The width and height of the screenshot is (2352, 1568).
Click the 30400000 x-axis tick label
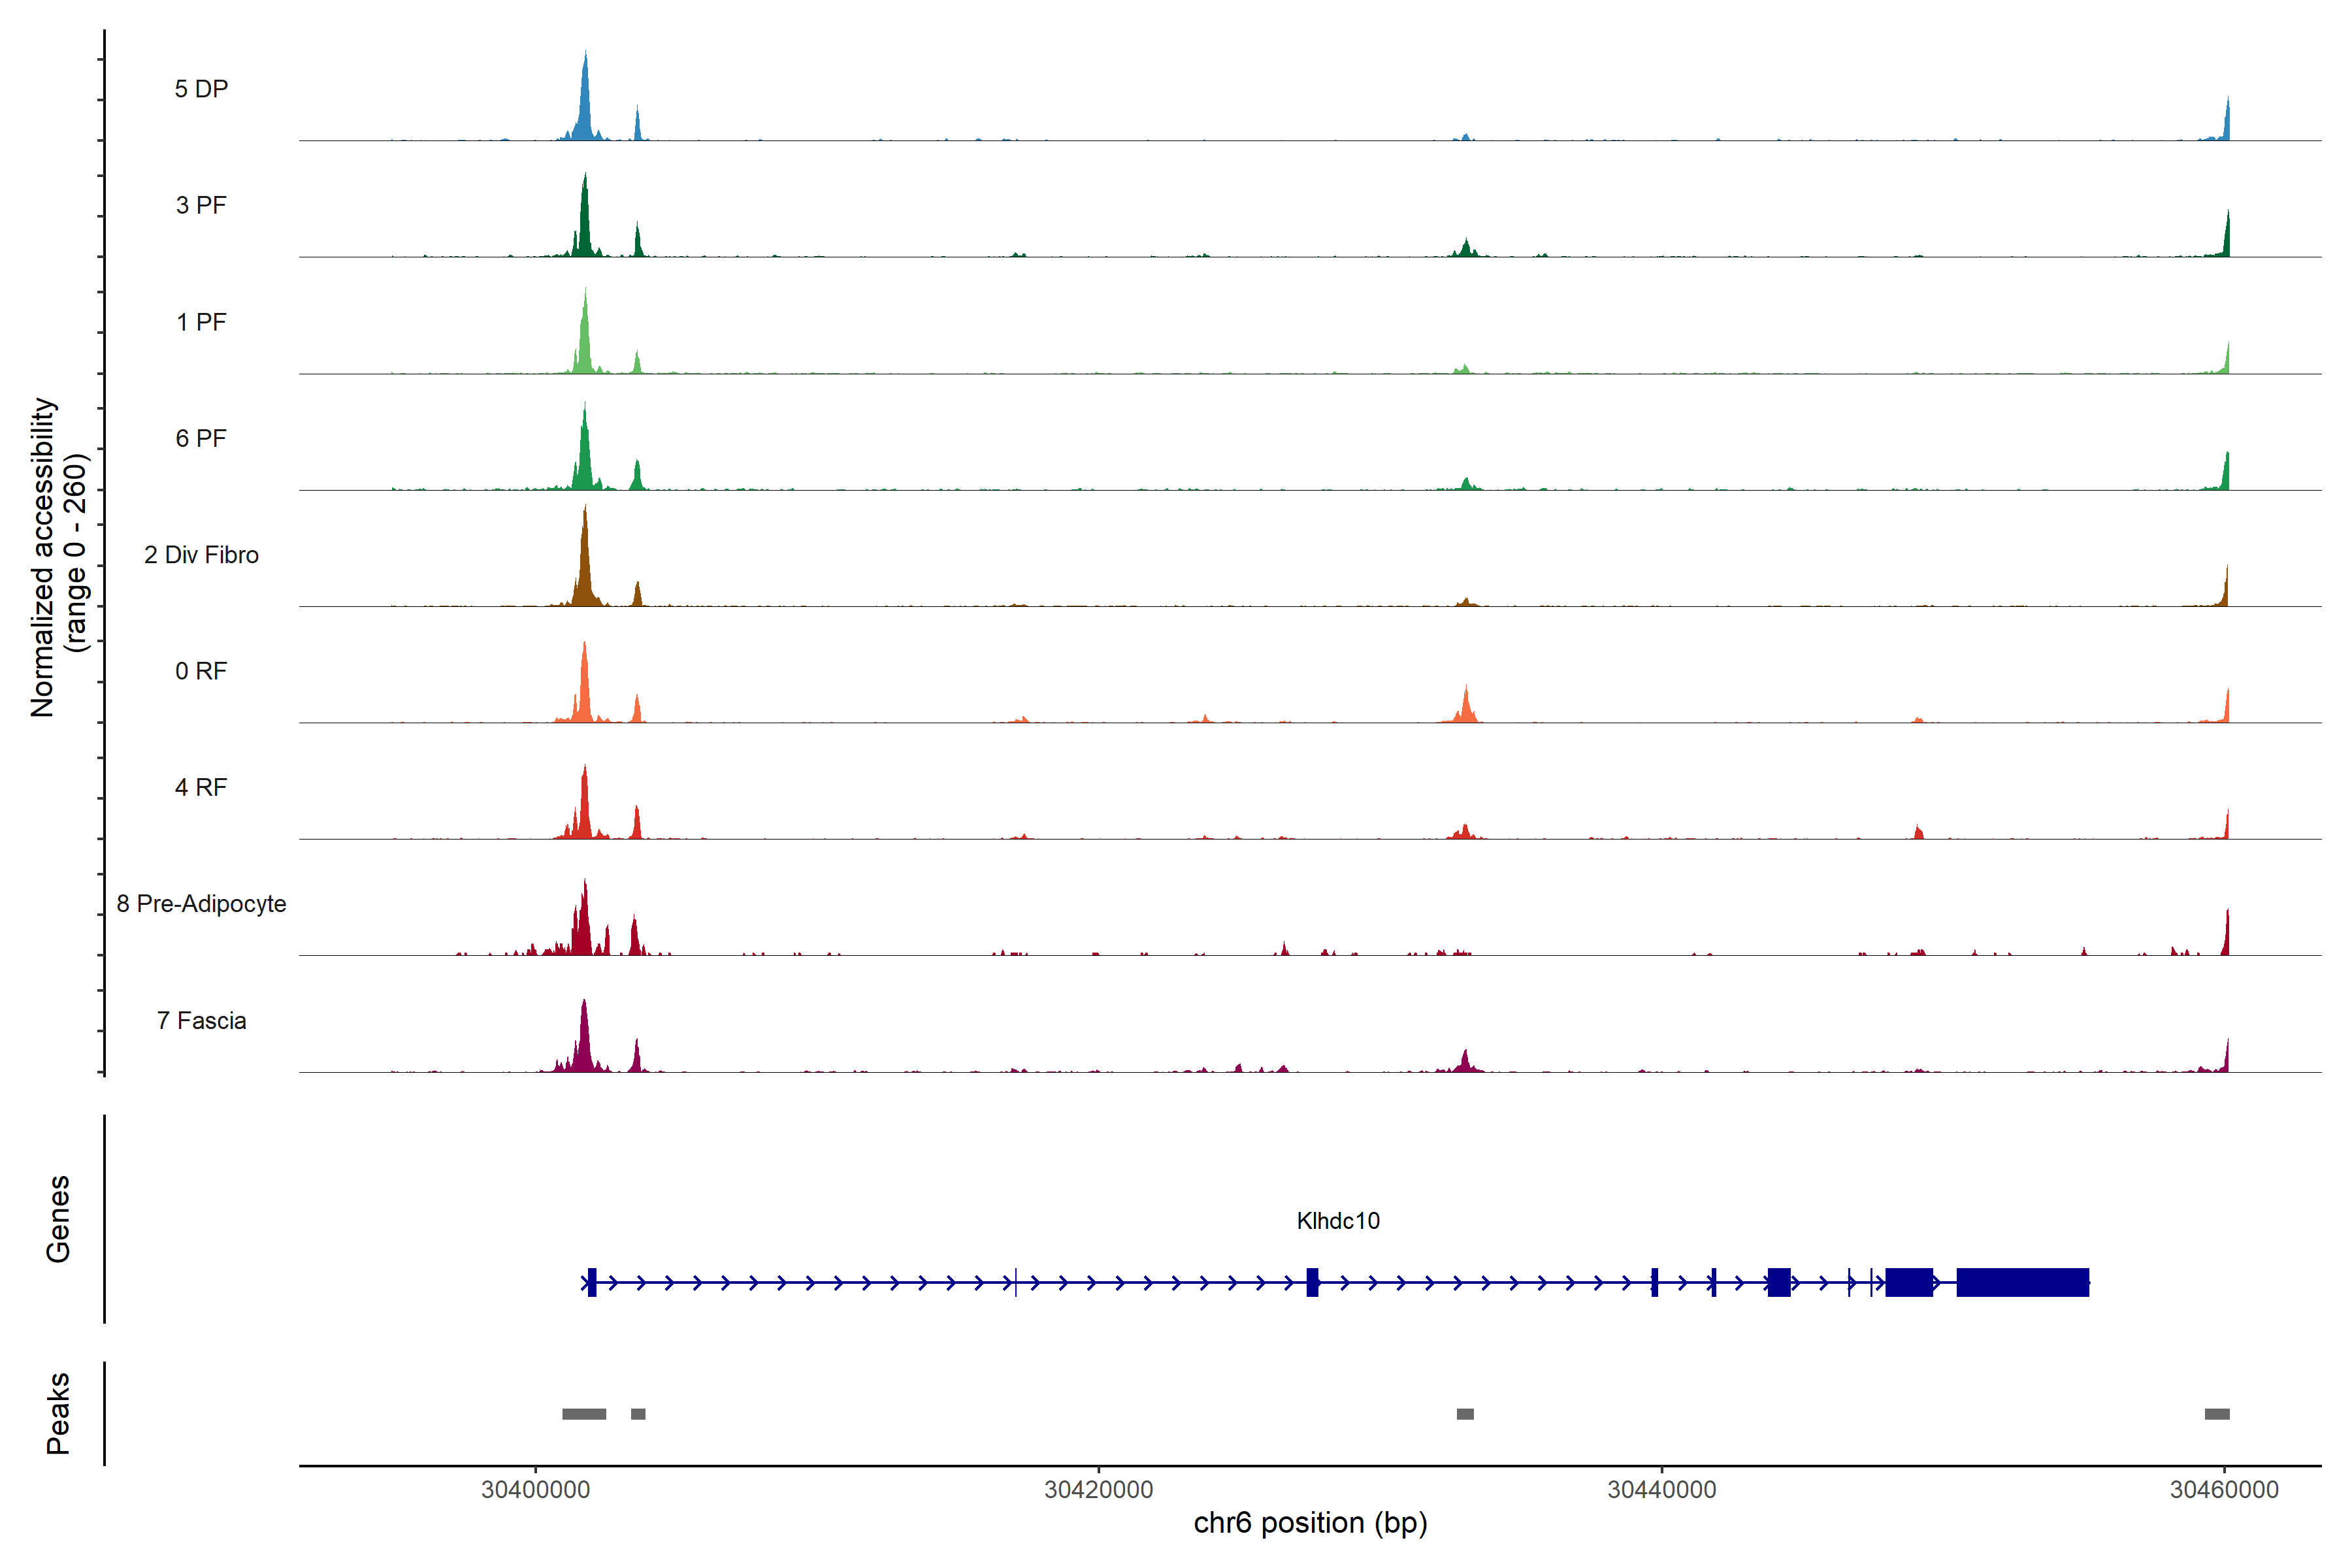(535, 1490)
